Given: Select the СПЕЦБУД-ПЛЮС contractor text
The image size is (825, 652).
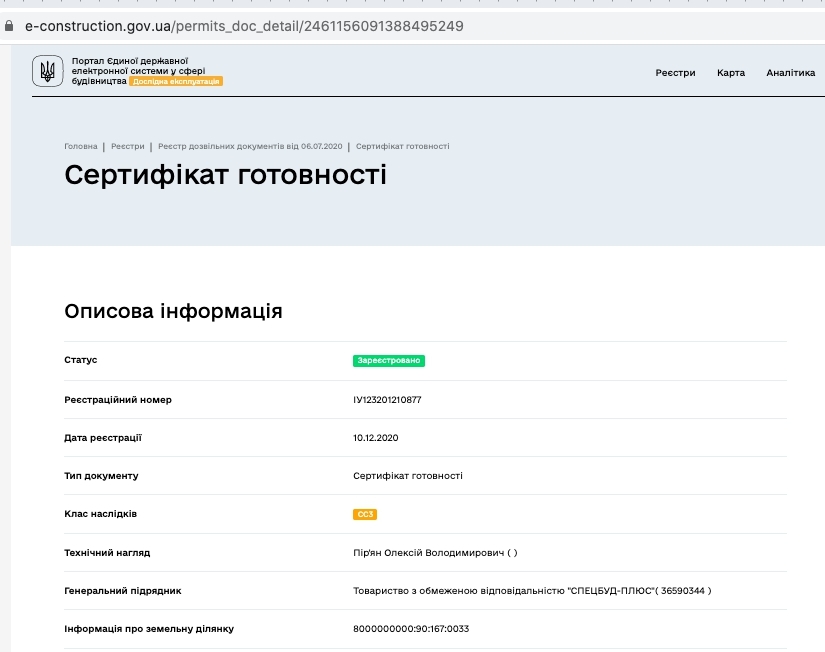Looking at the screenshot, I should 532,590.
